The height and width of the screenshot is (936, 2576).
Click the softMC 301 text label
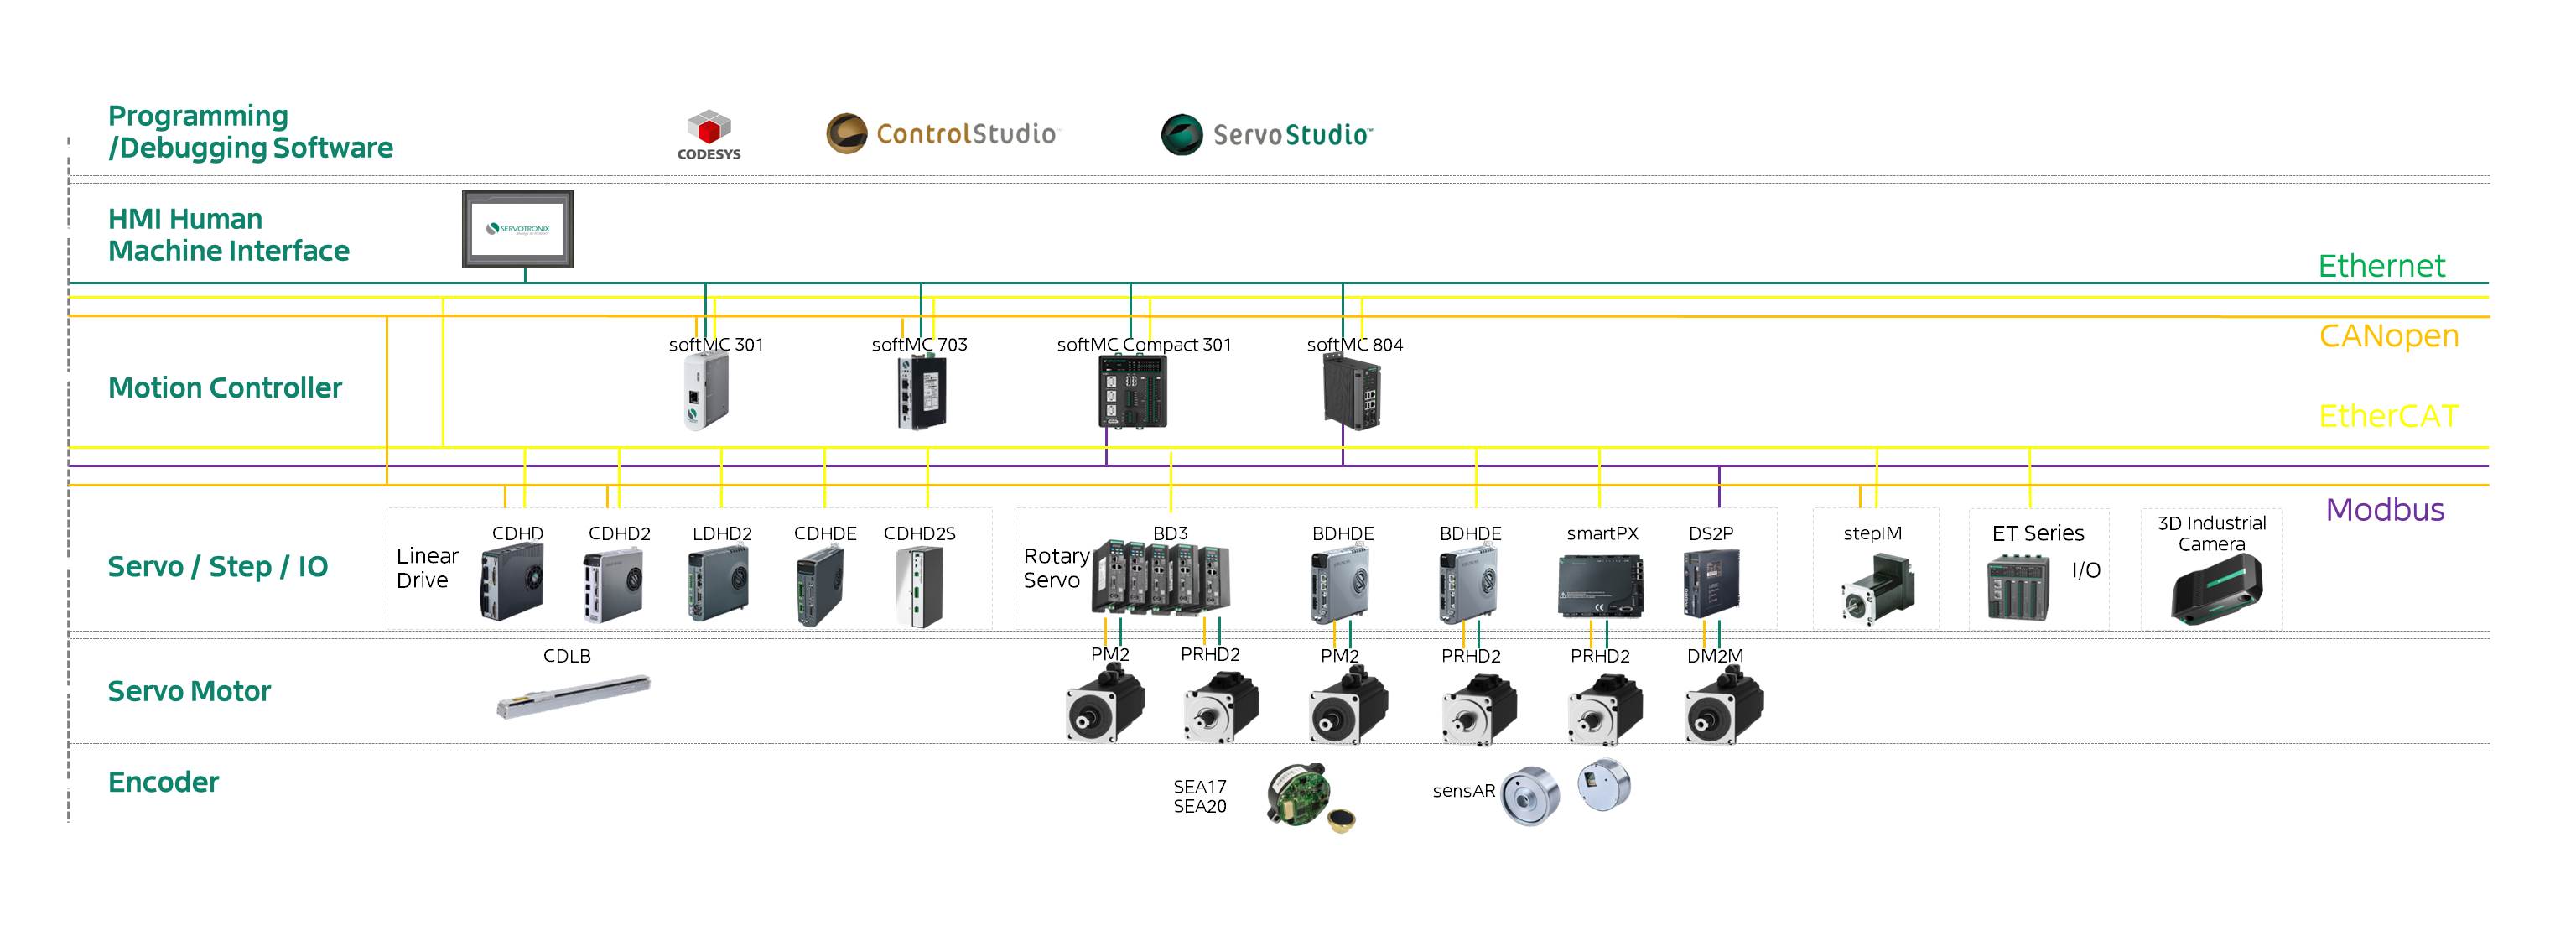click(716, 345)
